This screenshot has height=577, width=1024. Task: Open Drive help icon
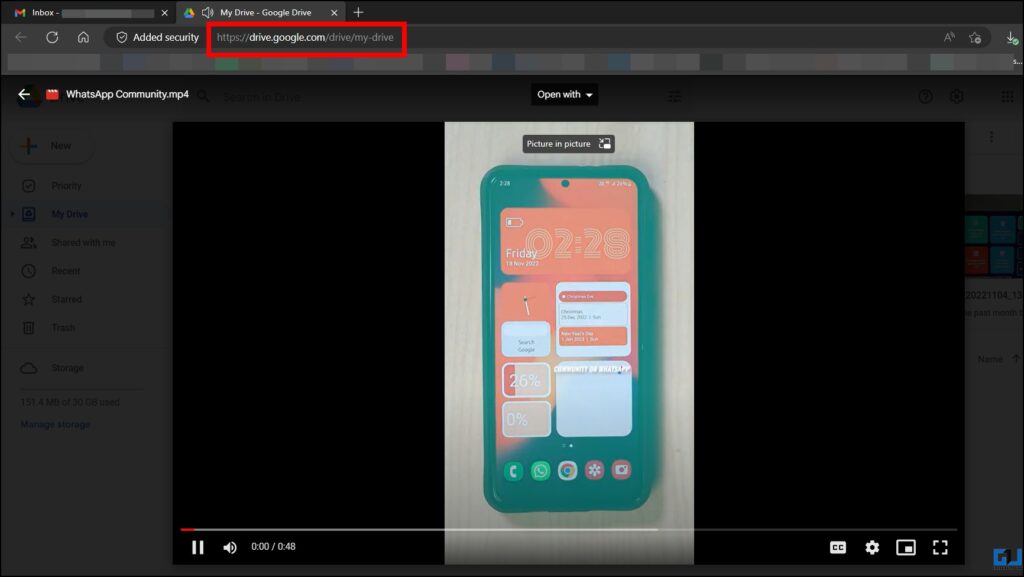(x=925, y=97)
